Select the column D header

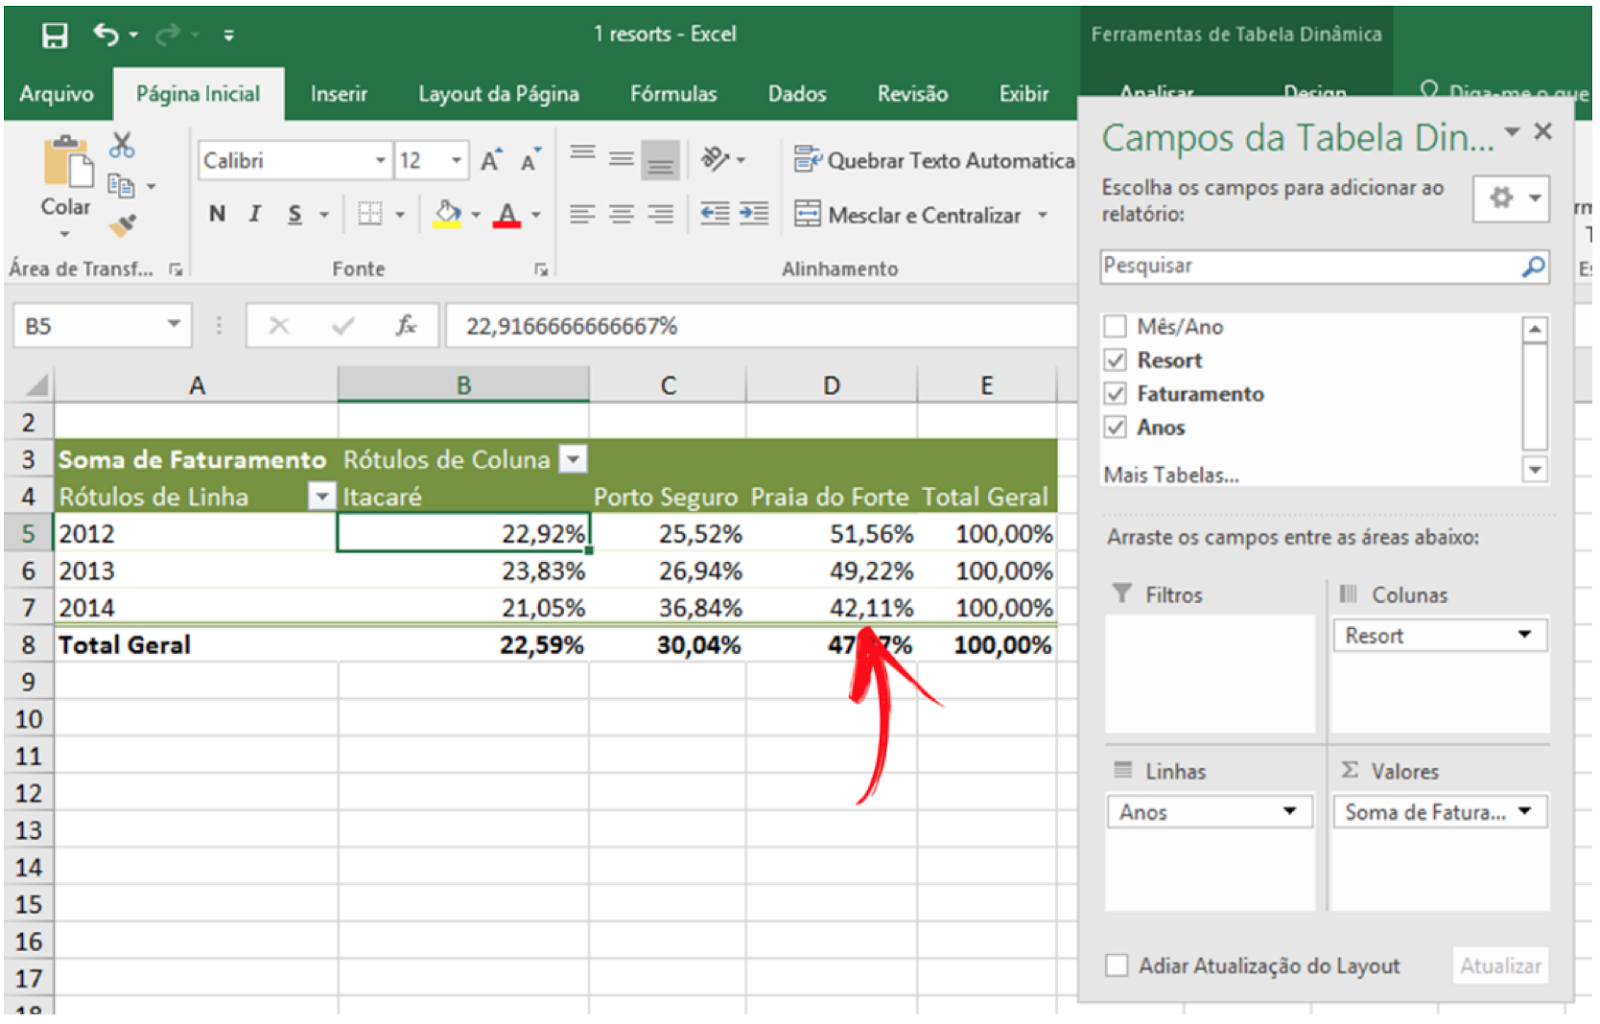click(x=831, y=386)
